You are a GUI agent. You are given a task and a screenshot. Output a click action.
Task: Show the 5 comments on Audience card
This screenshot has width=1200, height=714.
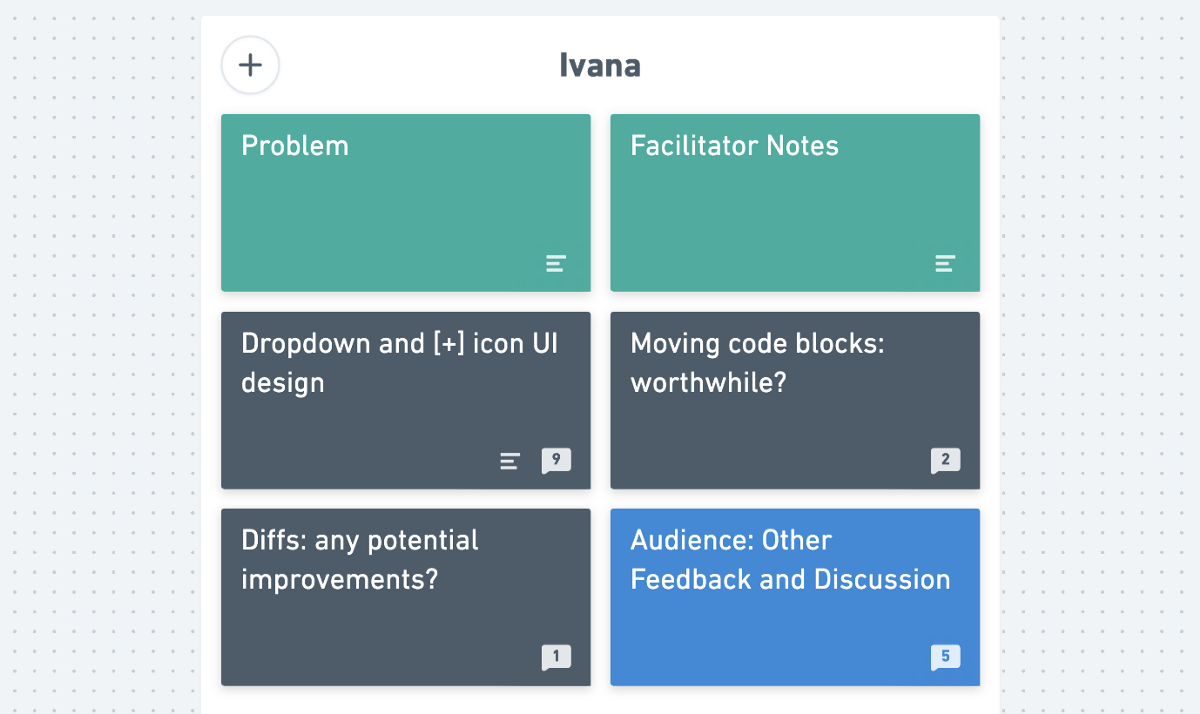pos(945,657)
